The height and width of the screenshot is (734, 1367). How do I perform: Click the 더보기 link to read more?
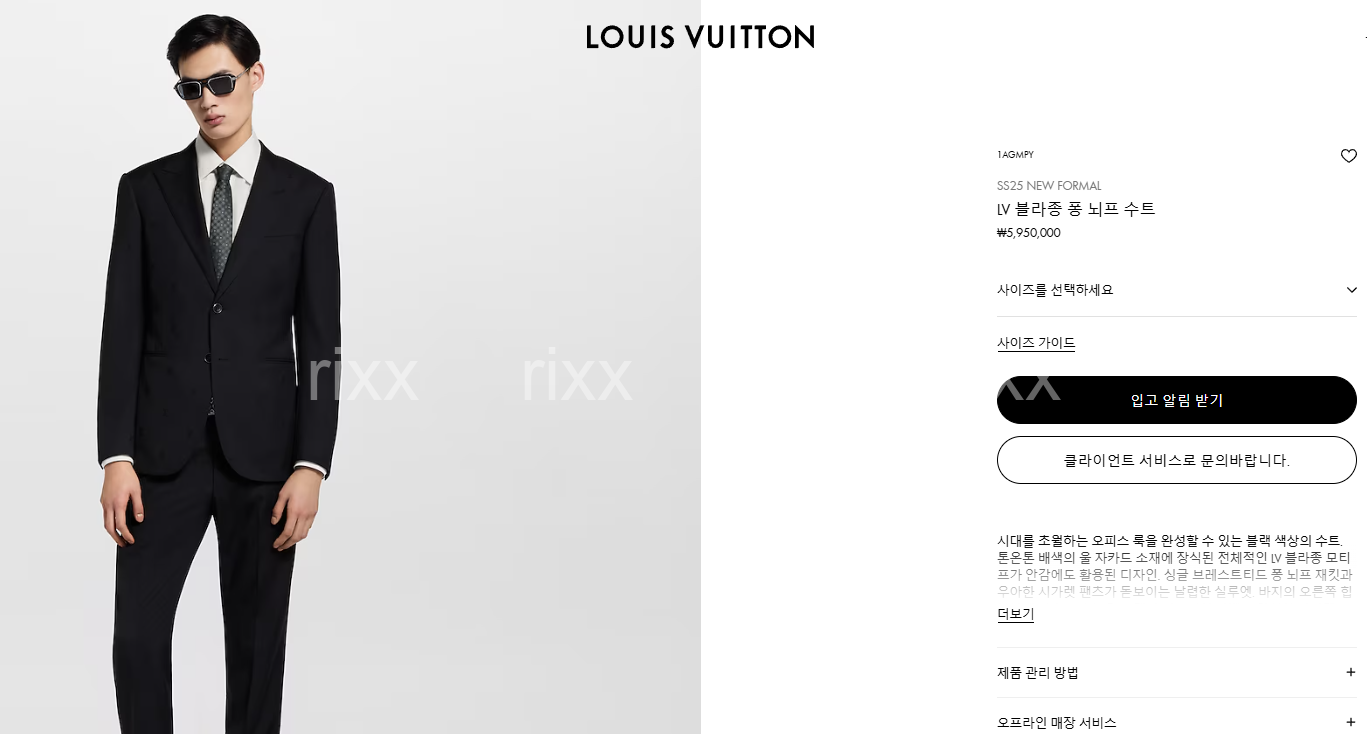(x=1015, y=614)
